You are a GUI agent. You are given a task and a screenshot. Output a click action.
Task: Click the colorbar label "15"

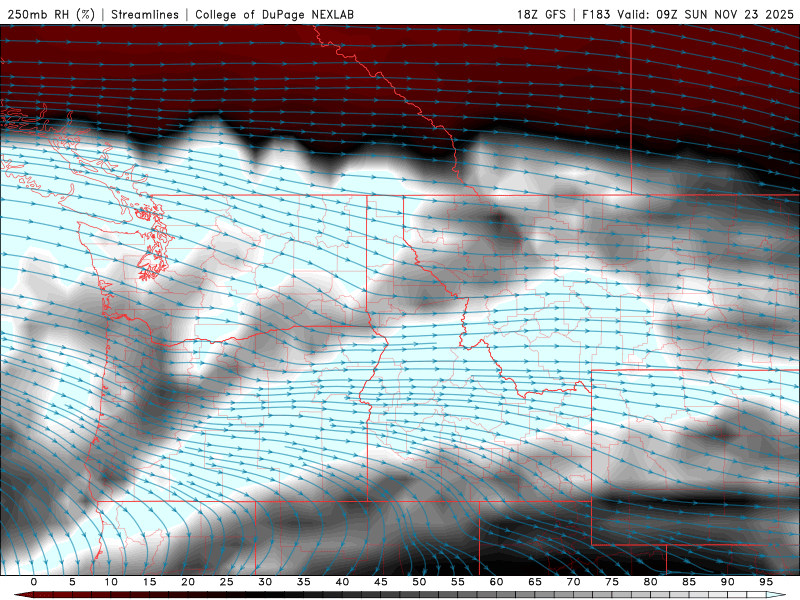point(149,582)
